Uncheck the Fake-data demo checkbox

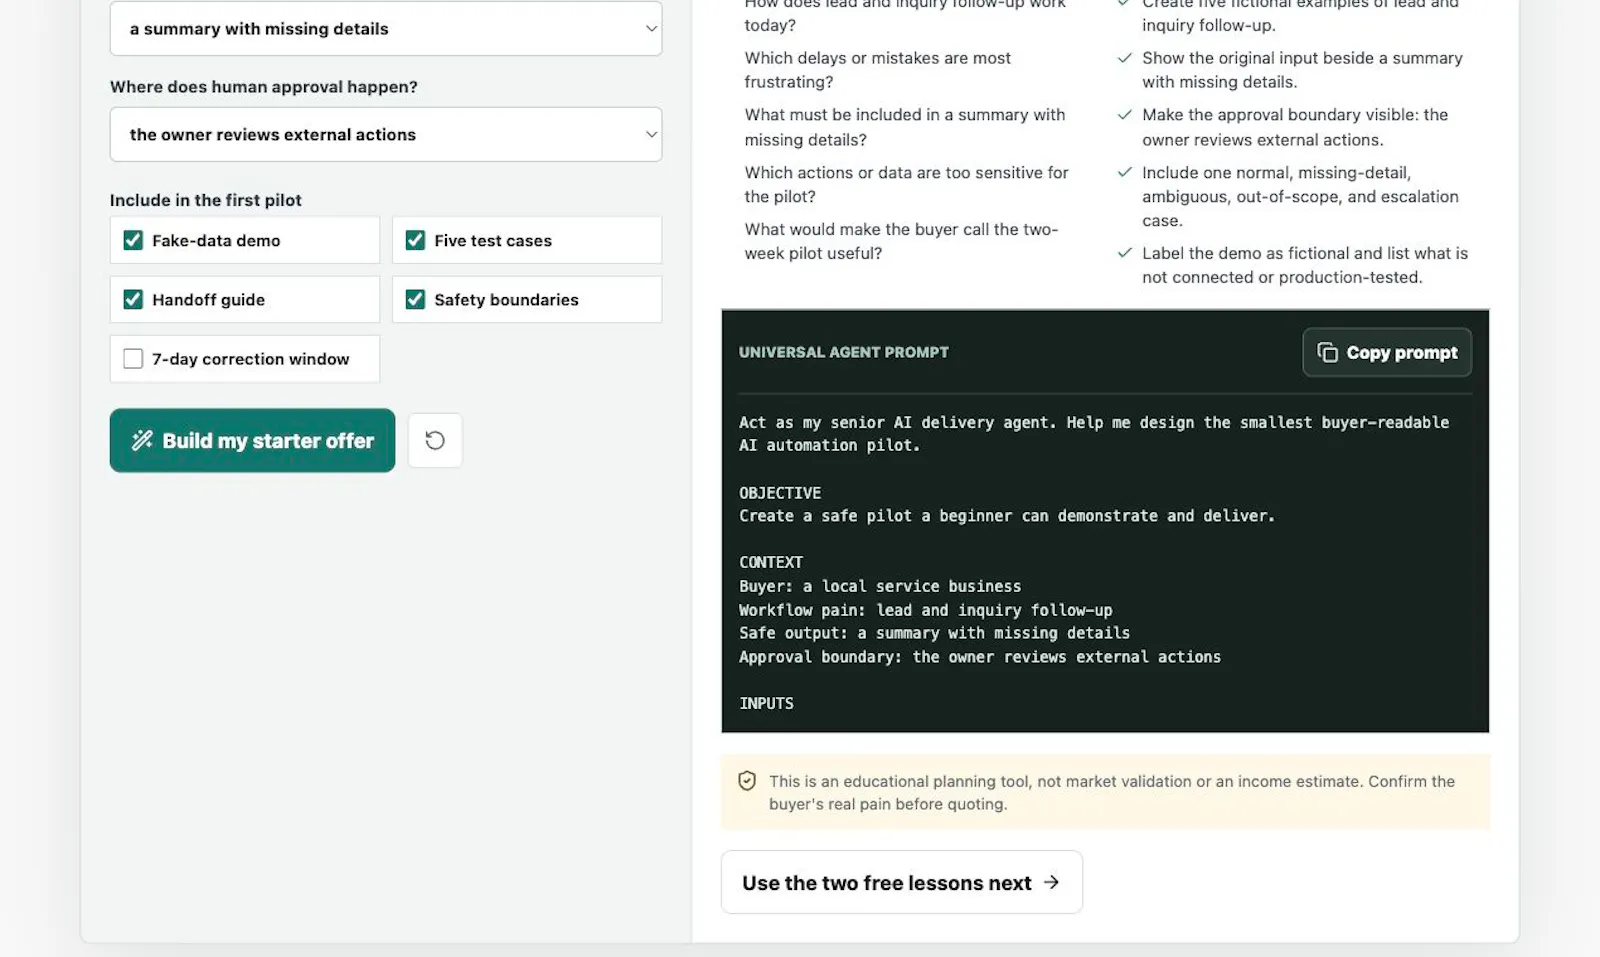pyautogui.click(x=133, y=240)
